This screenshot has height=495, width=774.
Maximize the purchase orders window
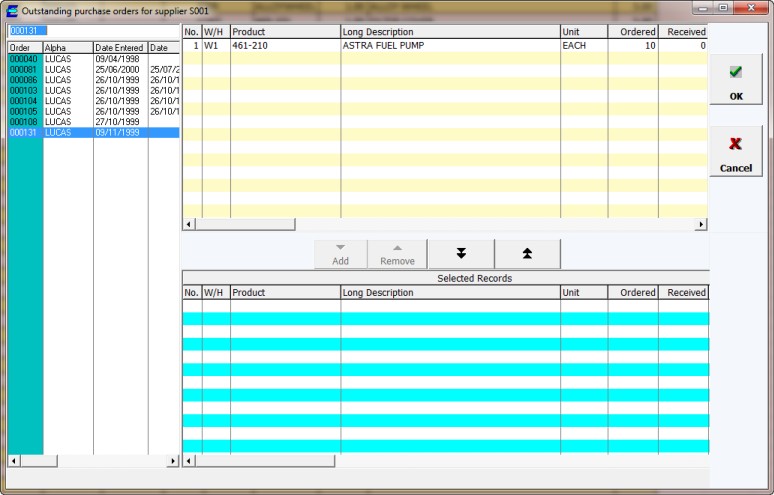724,8
